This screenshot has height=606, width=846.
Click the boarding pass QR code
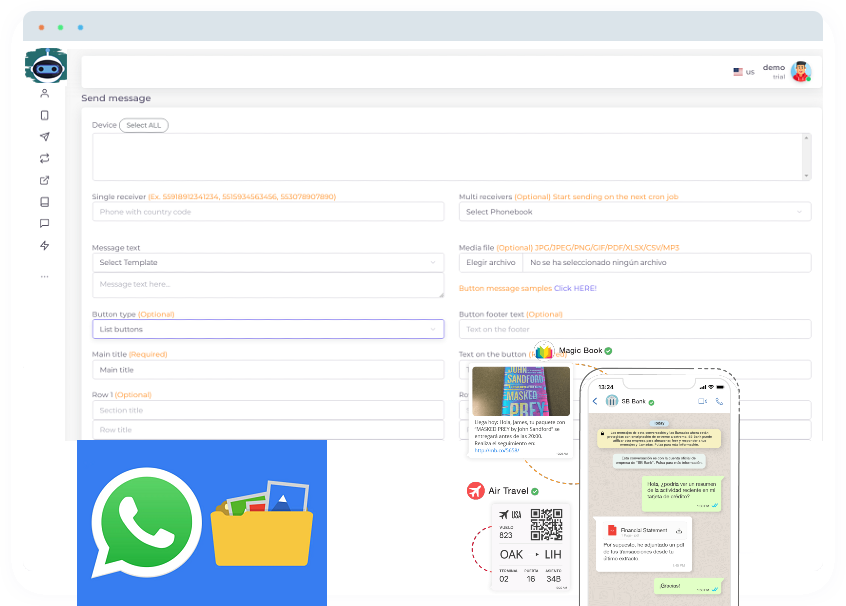coord(547,524)
